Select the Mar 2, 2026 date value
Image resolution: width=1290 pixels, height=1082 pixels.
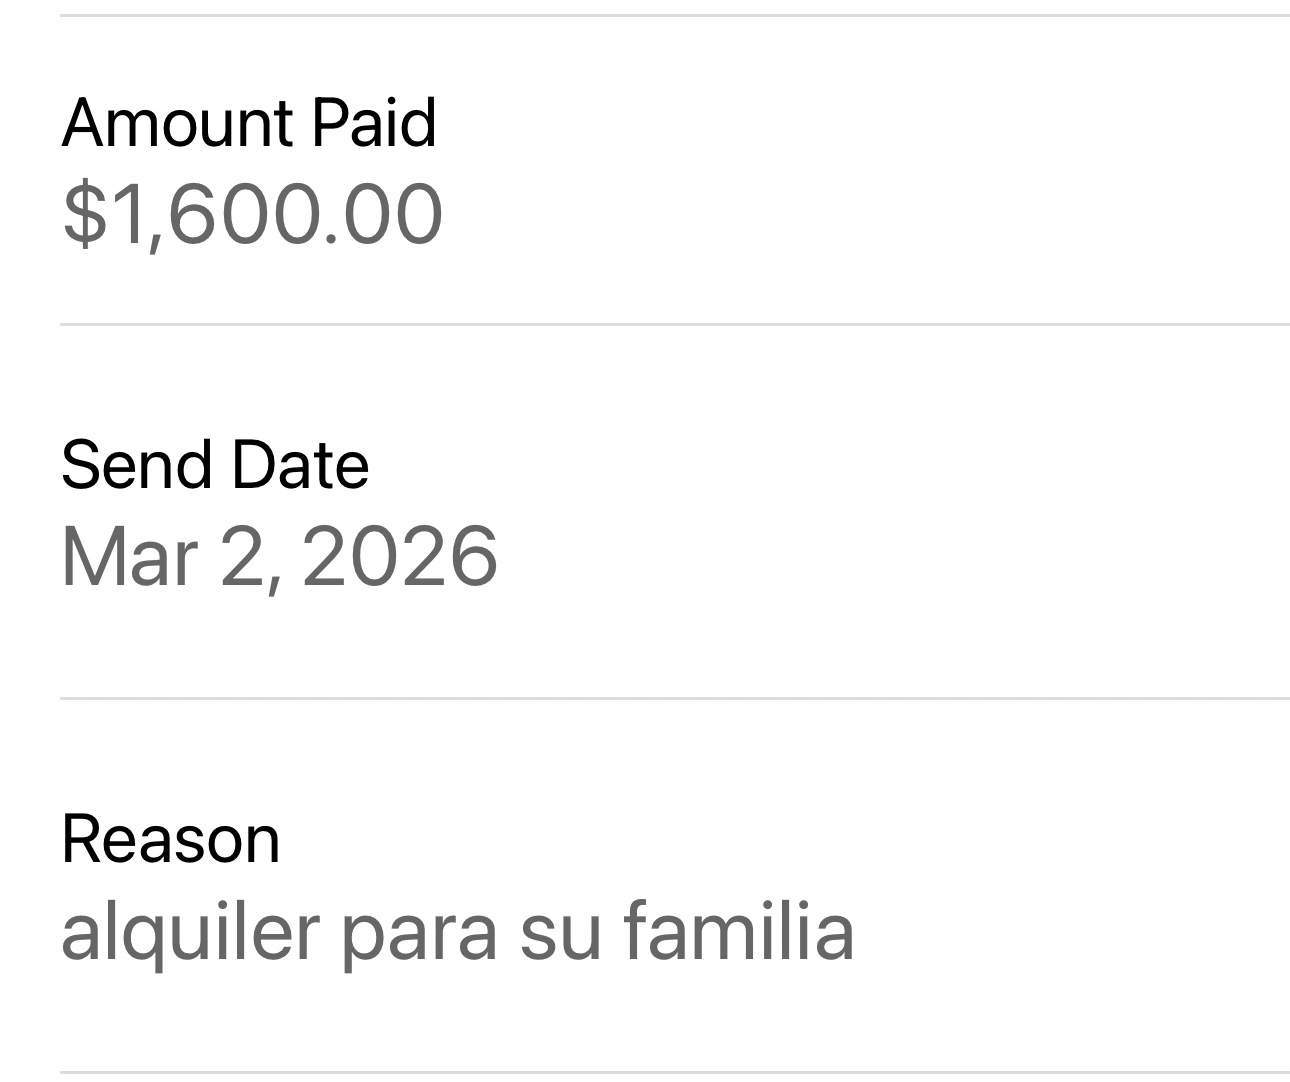coord(279,557)
